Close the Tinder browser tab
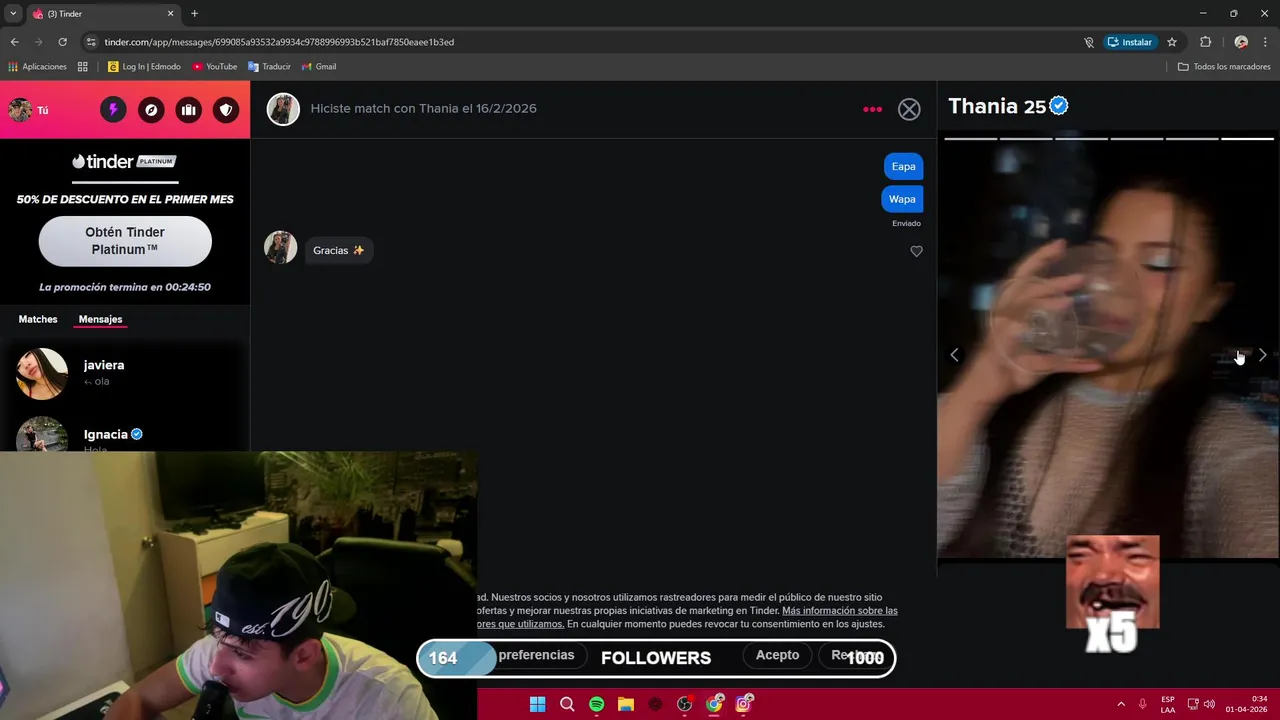1280x720 pixels. tap(170, 14)
